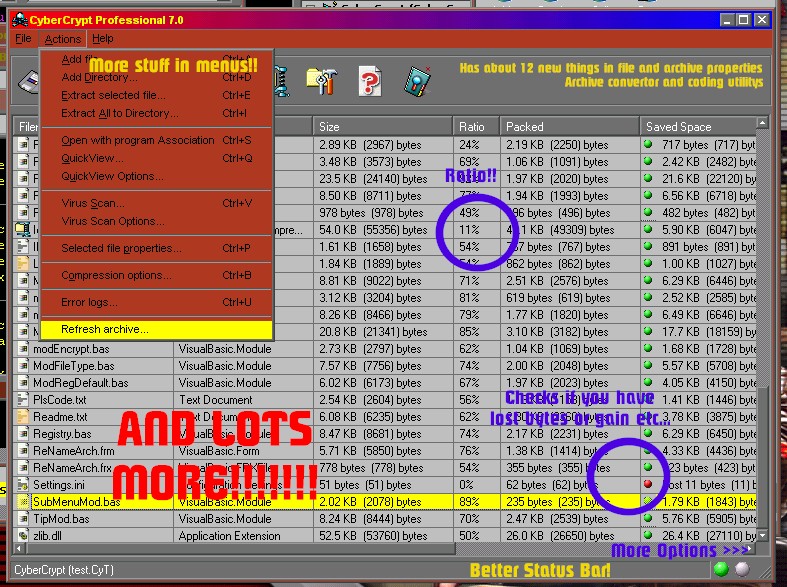Image resolution: width=787 pixels, height=587 pixels.
Task: Click grey status light in status bar
Action: (742, 569)
